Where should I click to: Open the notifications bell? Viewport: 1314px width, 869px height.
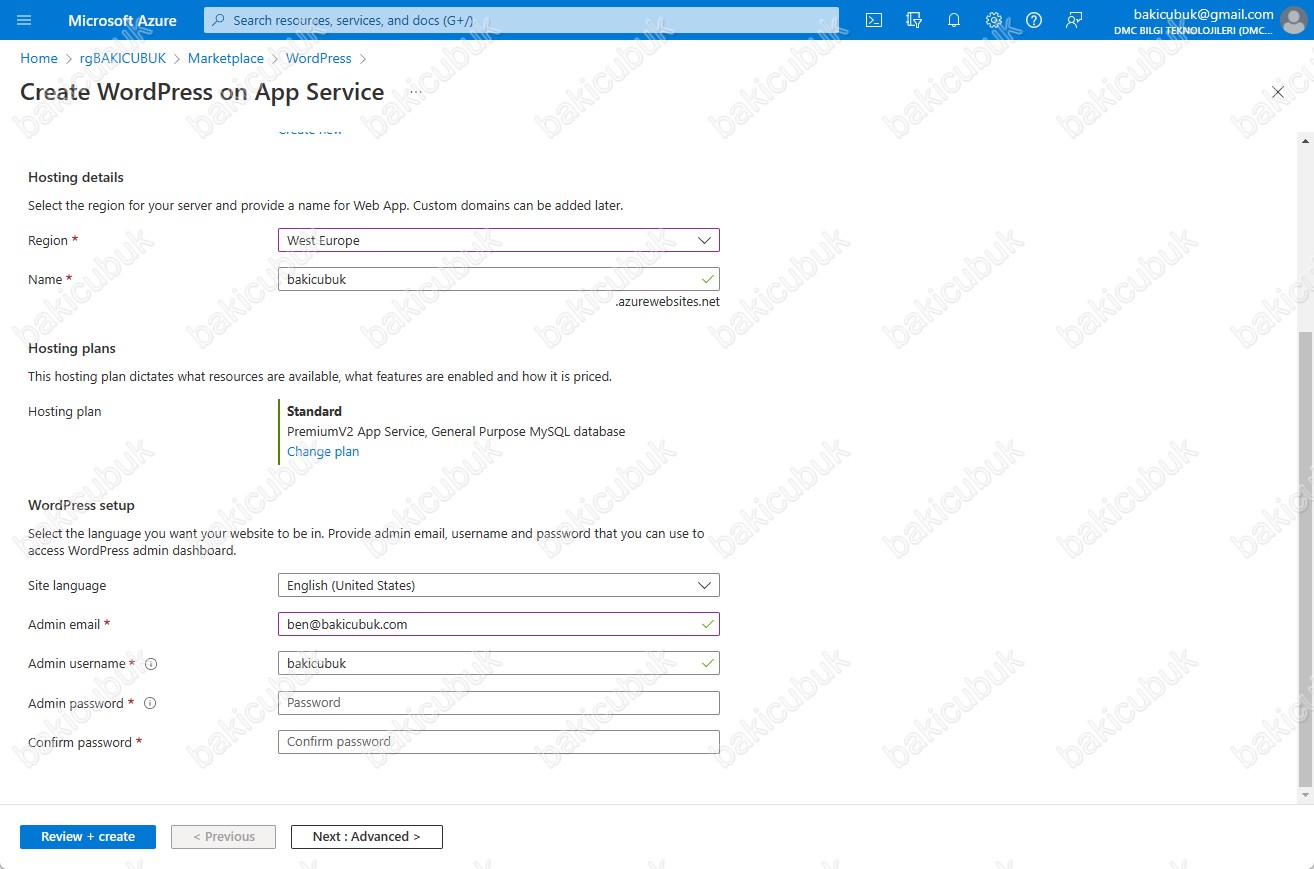tap(954, 20)
